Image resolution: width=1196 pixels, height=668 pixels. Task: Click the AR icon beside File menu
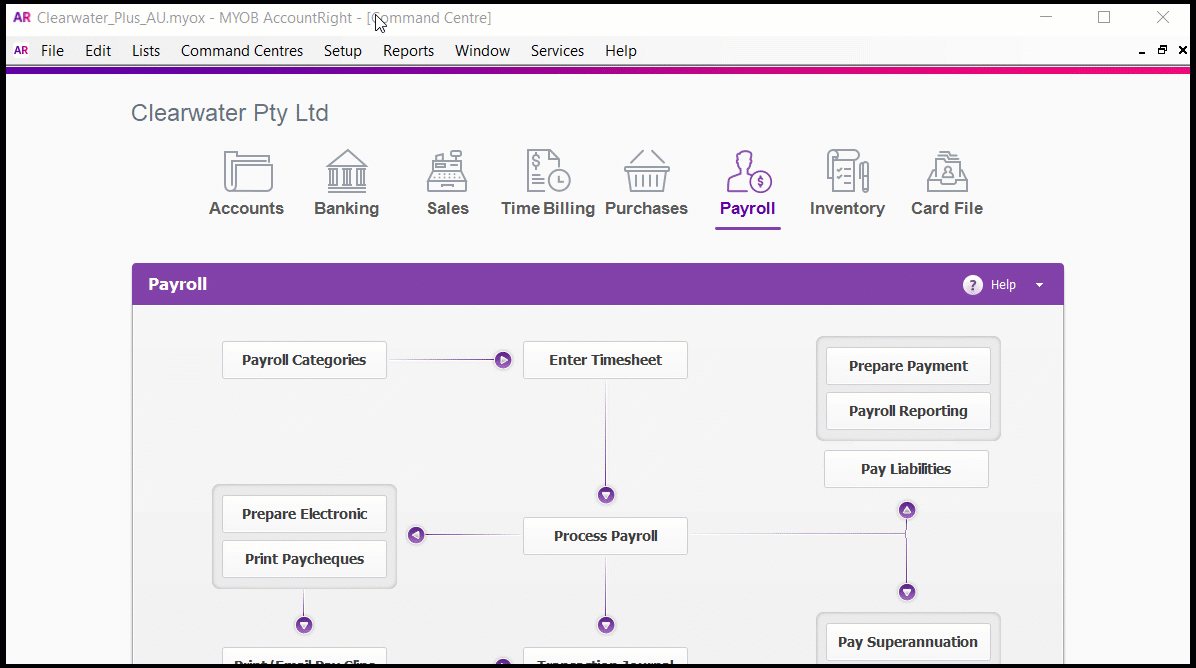21,50
